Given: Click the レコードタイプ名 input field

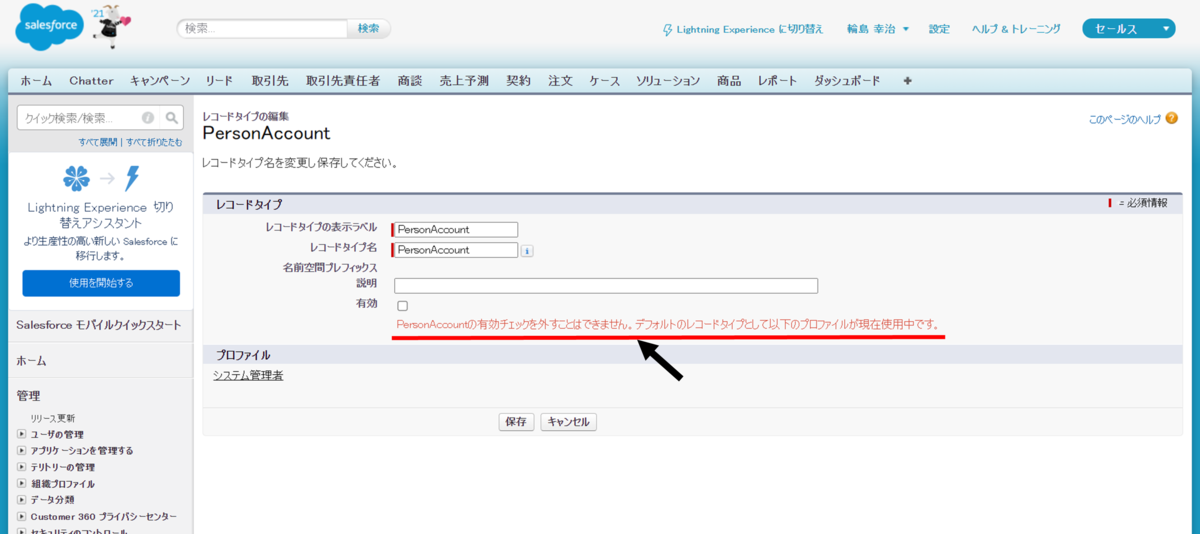Looking at the screenshot, I should [x=456, y=250].
